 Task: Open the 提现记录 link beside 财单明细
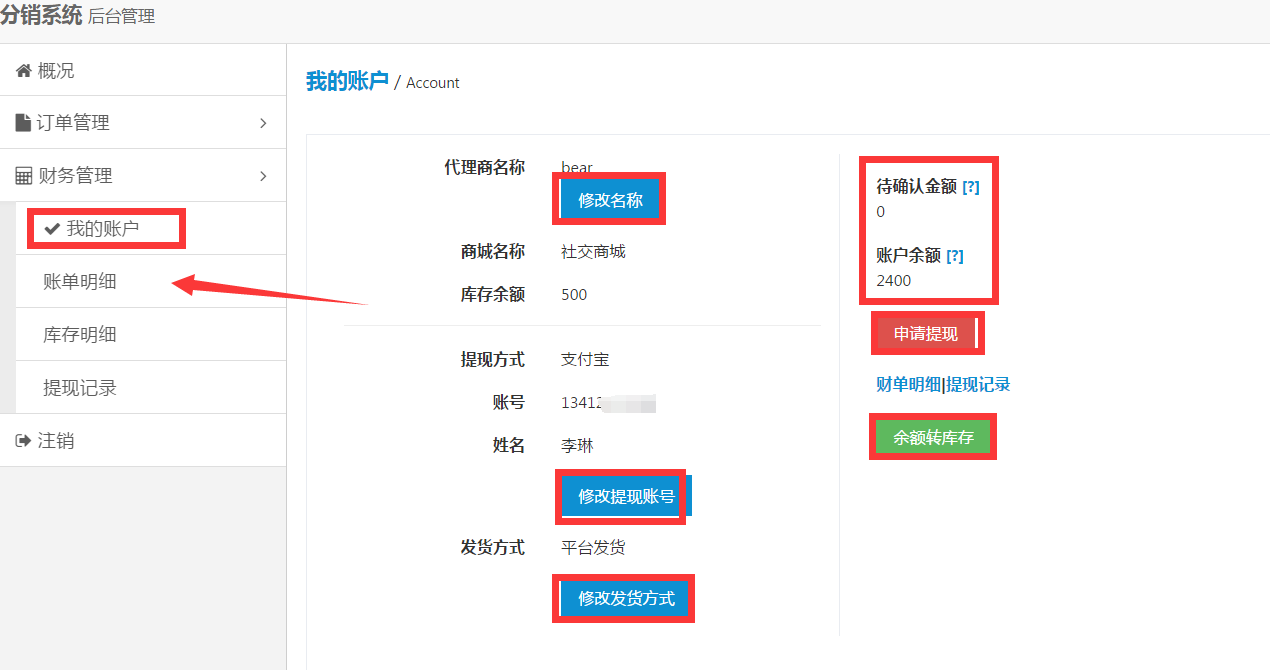click(x=978, y=385)
